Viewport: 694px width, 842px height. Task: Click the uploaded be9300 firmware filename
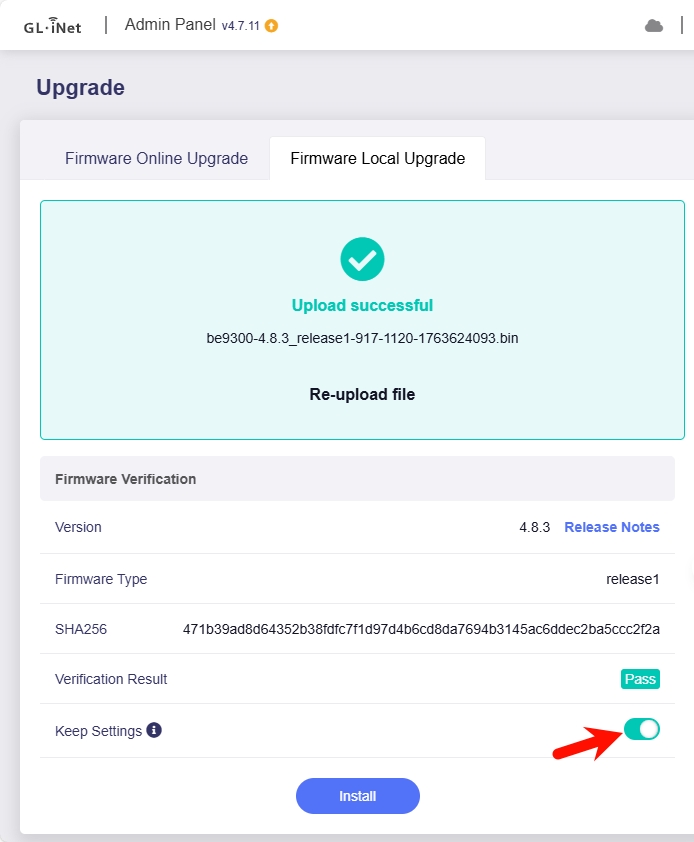(362, 338)
